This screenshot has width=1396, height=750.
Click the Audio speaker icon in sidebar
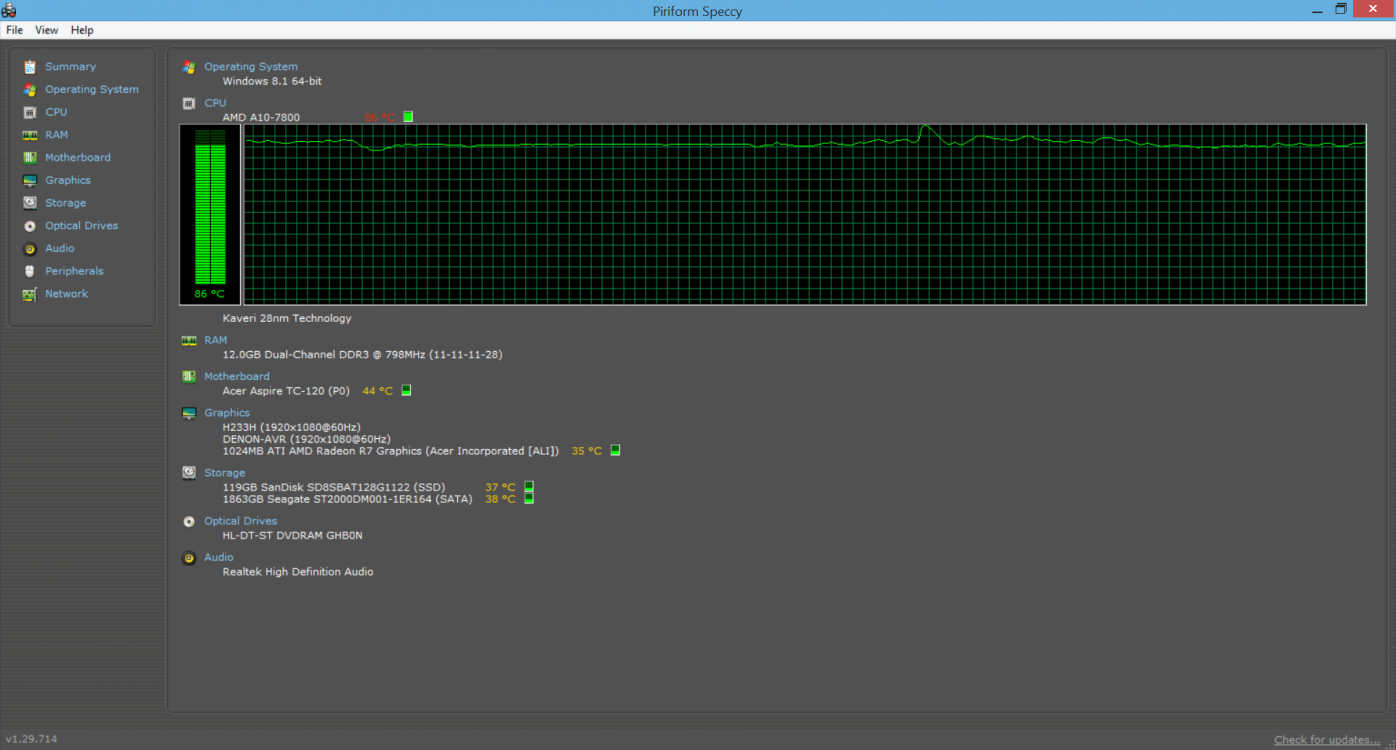[x=30, y=249]
